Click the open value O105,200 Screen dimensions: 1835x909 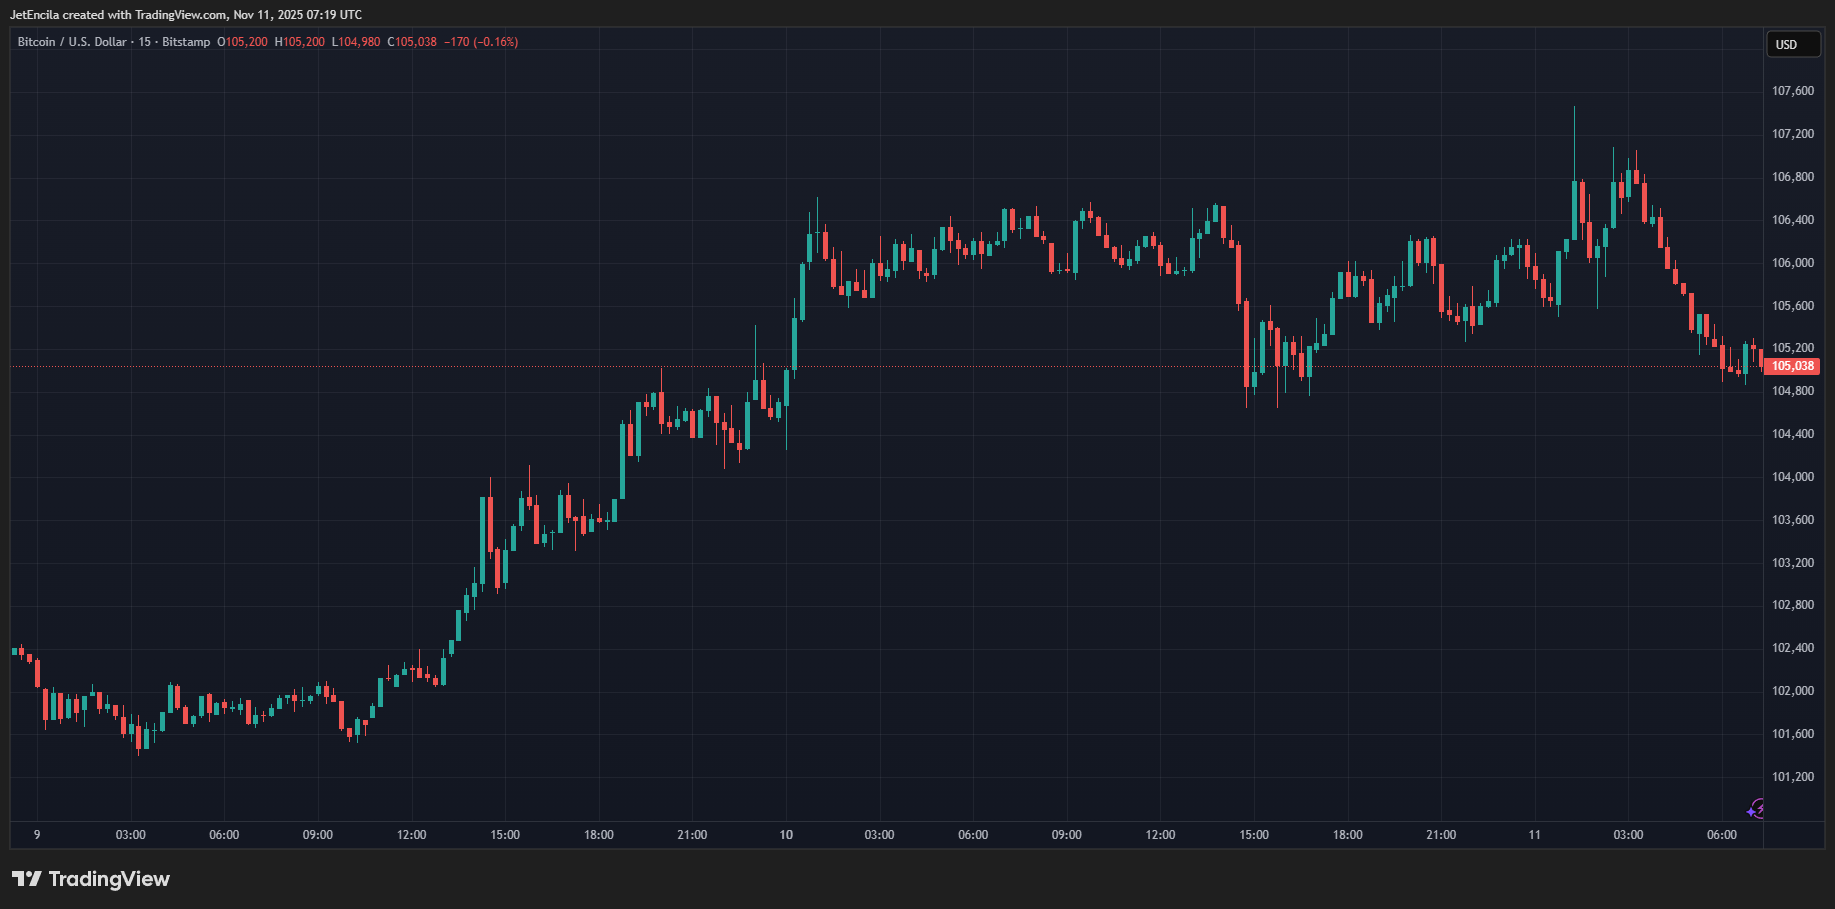tap(243, 42)
